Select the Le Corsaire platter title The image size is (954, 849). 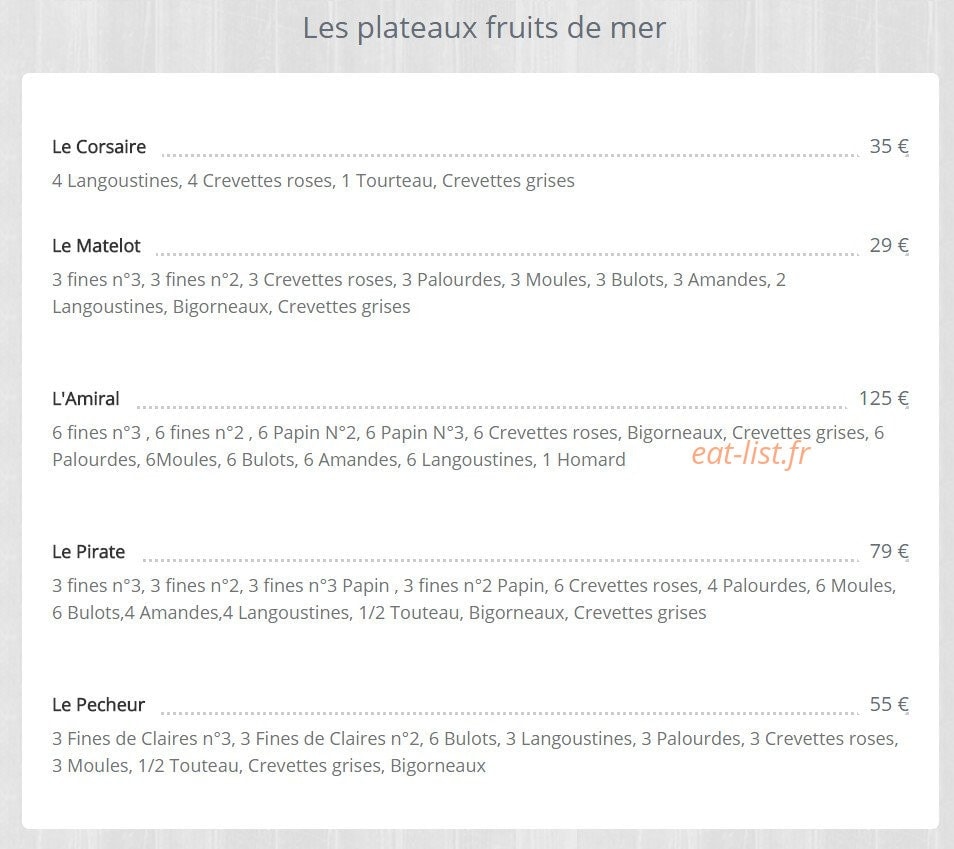[99, 147]
